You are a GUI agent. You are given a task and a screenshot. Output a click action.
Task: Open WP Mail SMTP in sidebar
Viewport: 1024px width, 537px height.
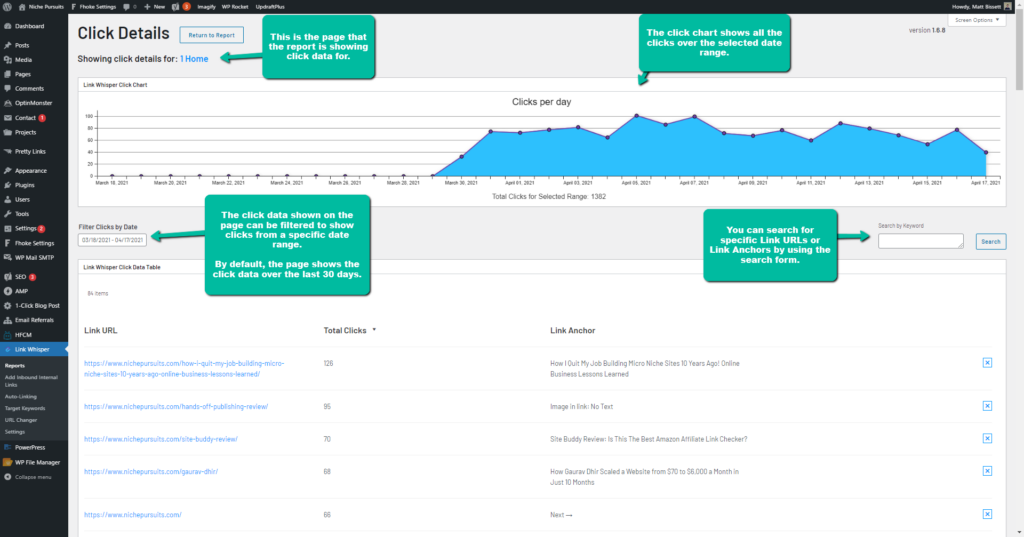(x=35, y=257)
